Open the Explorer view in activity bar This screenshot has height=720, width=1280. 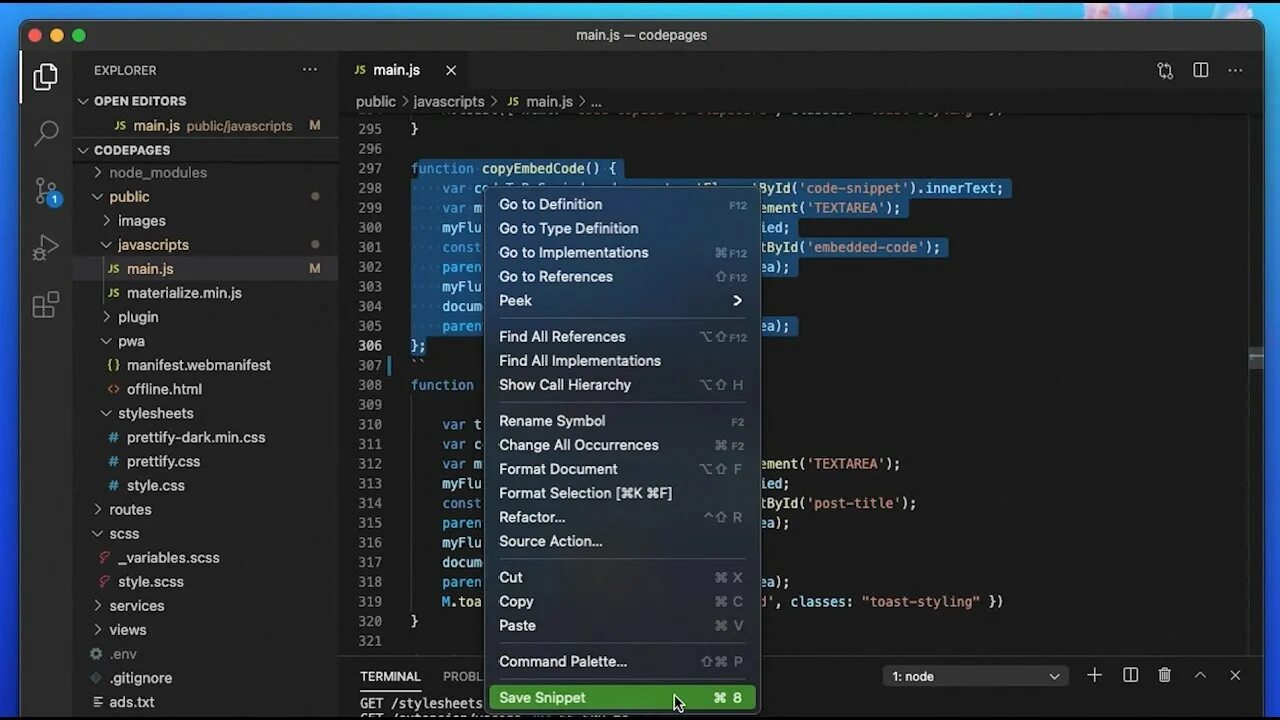click(x=46, y=77)
